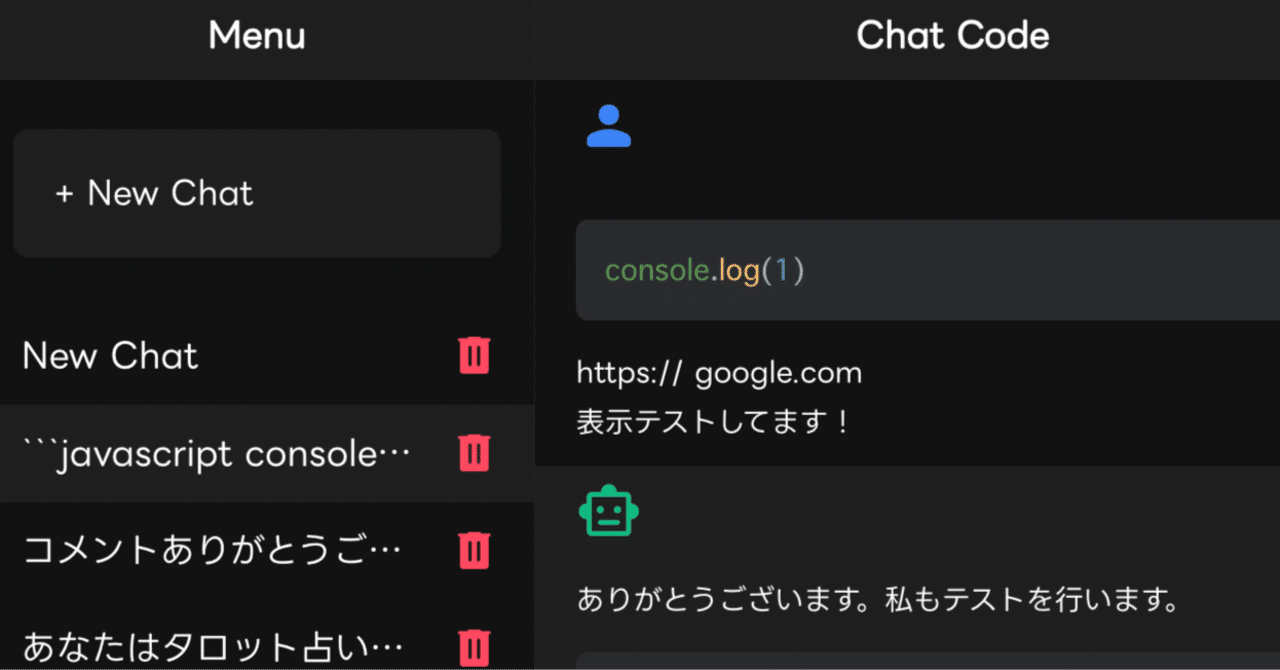This screenshot has height=670, width=1280.
Task: Click the green robot assistant icon
Action: [x=609, y=510]
